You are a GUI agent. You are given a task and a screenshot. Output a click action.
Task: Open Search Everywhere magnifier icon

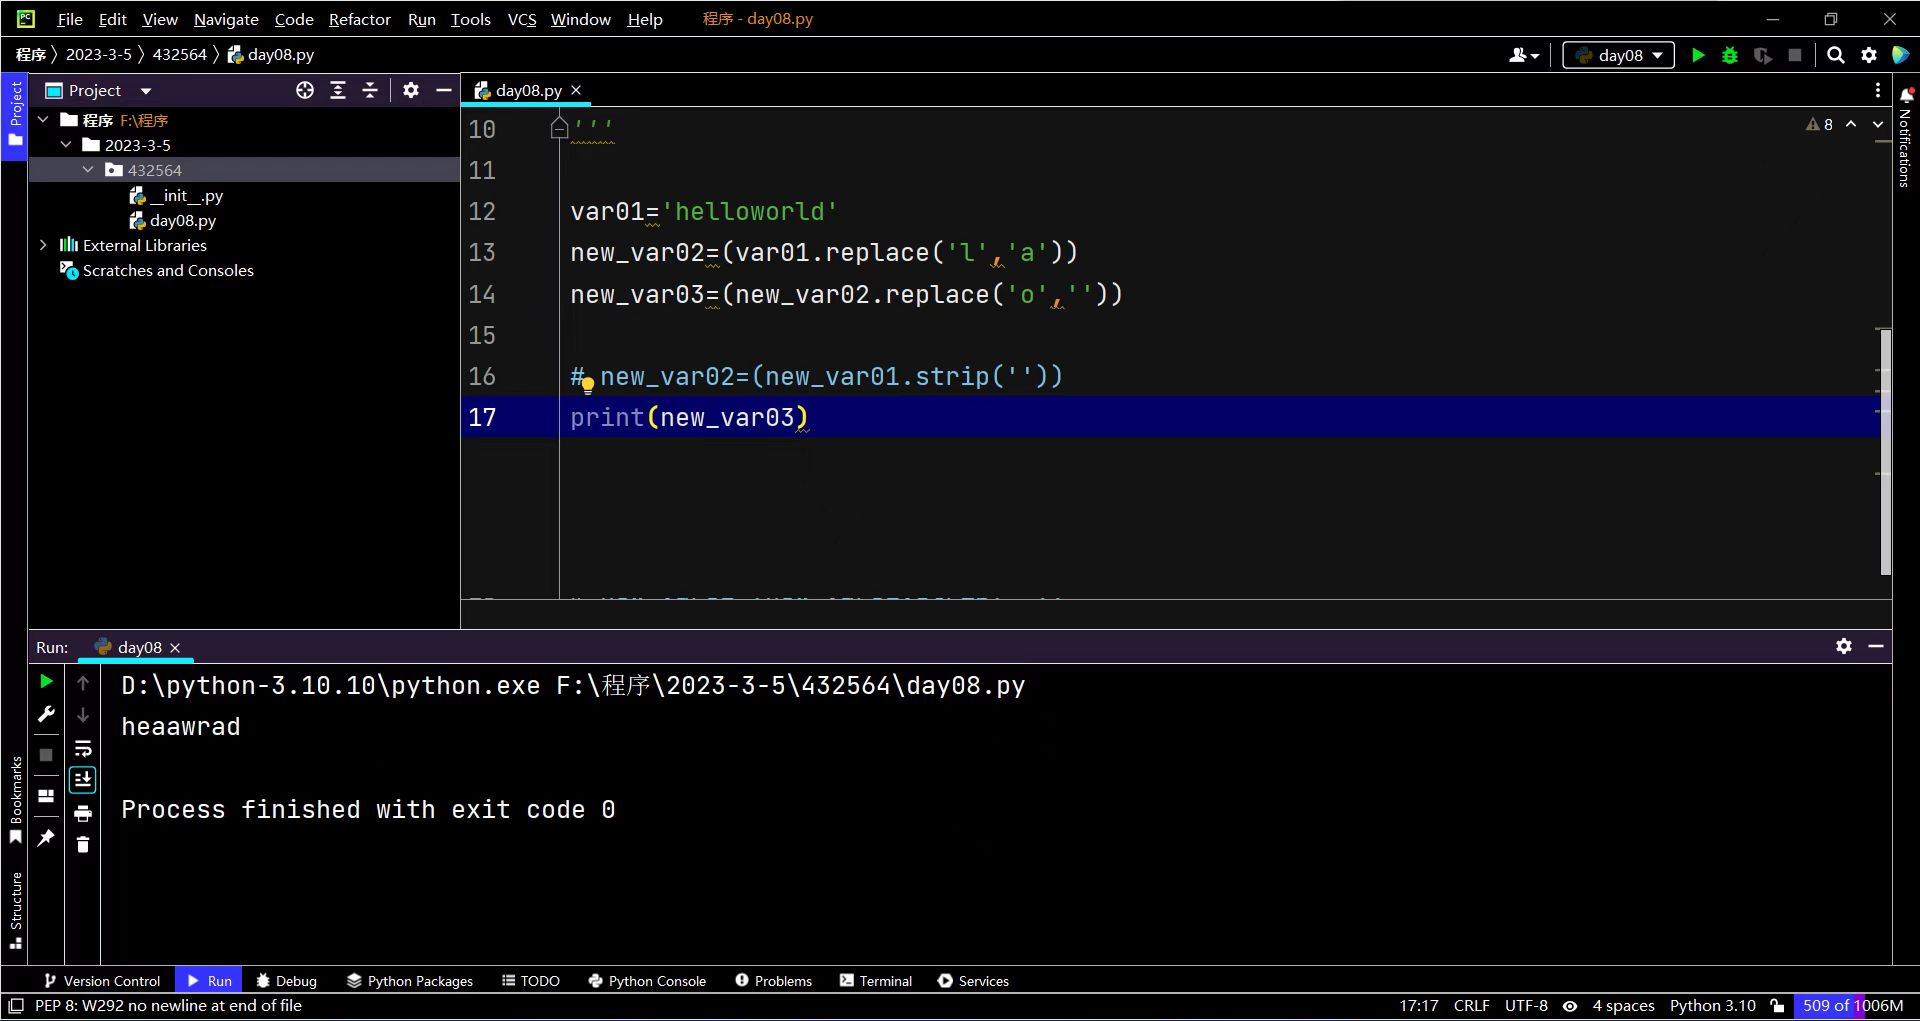1835,56
